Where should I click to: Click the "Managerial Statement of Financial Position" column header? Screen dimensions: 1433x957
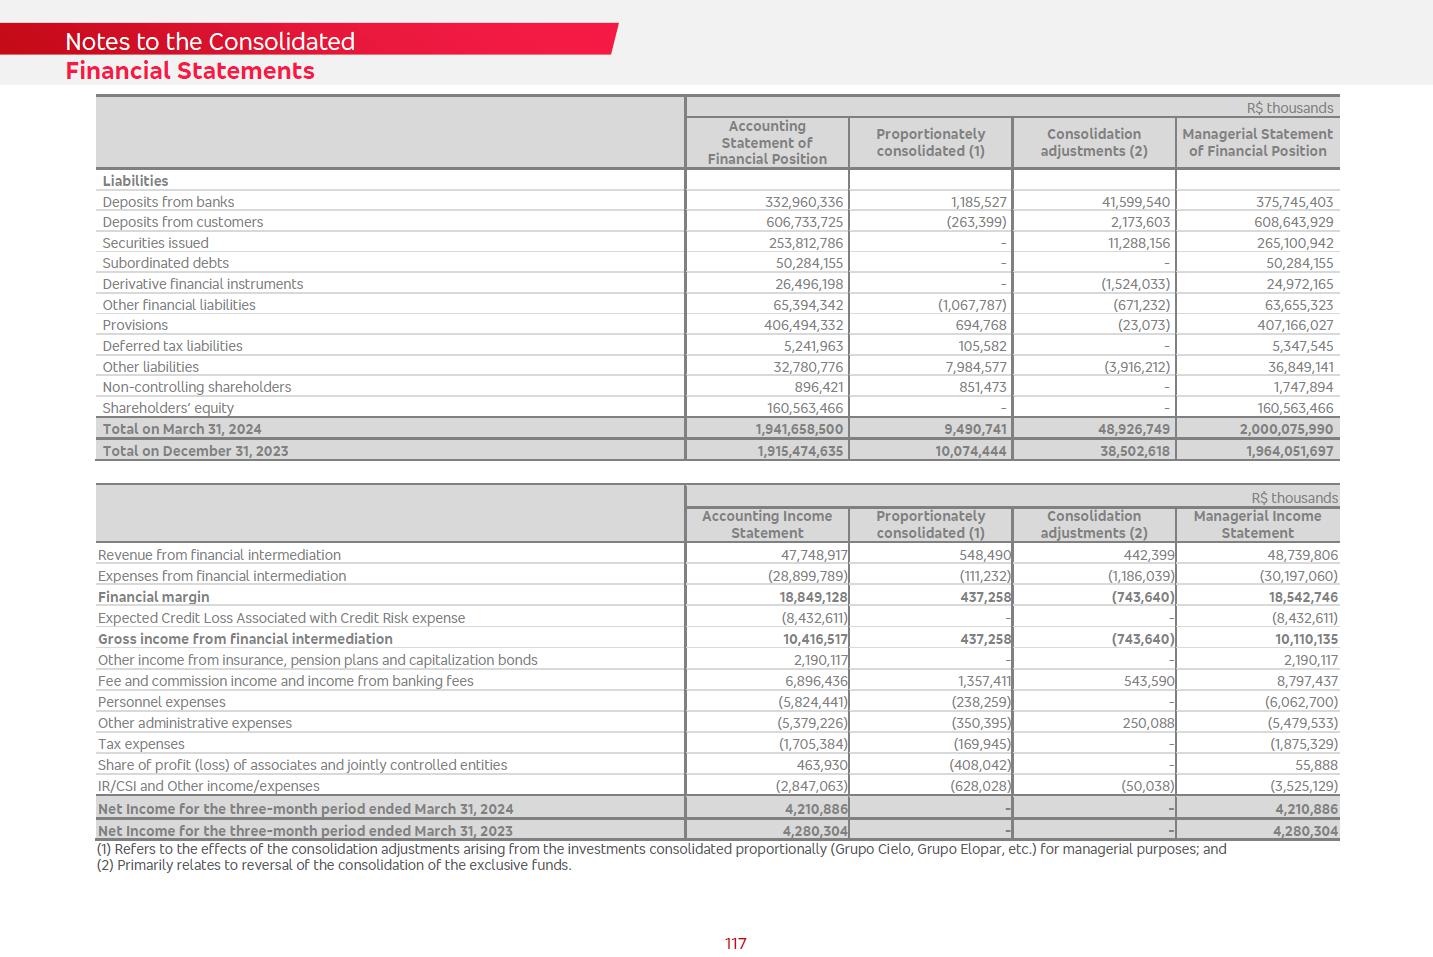pos(1257,142)
